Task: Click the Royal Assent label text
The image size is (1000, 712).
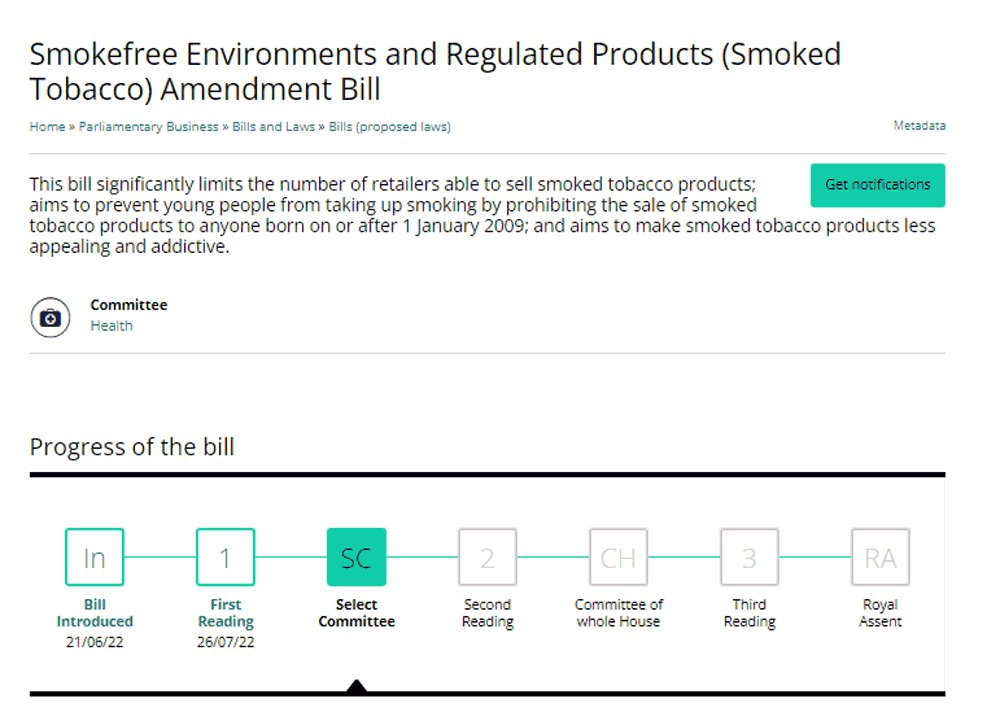Action: click(x=880, y=612)
